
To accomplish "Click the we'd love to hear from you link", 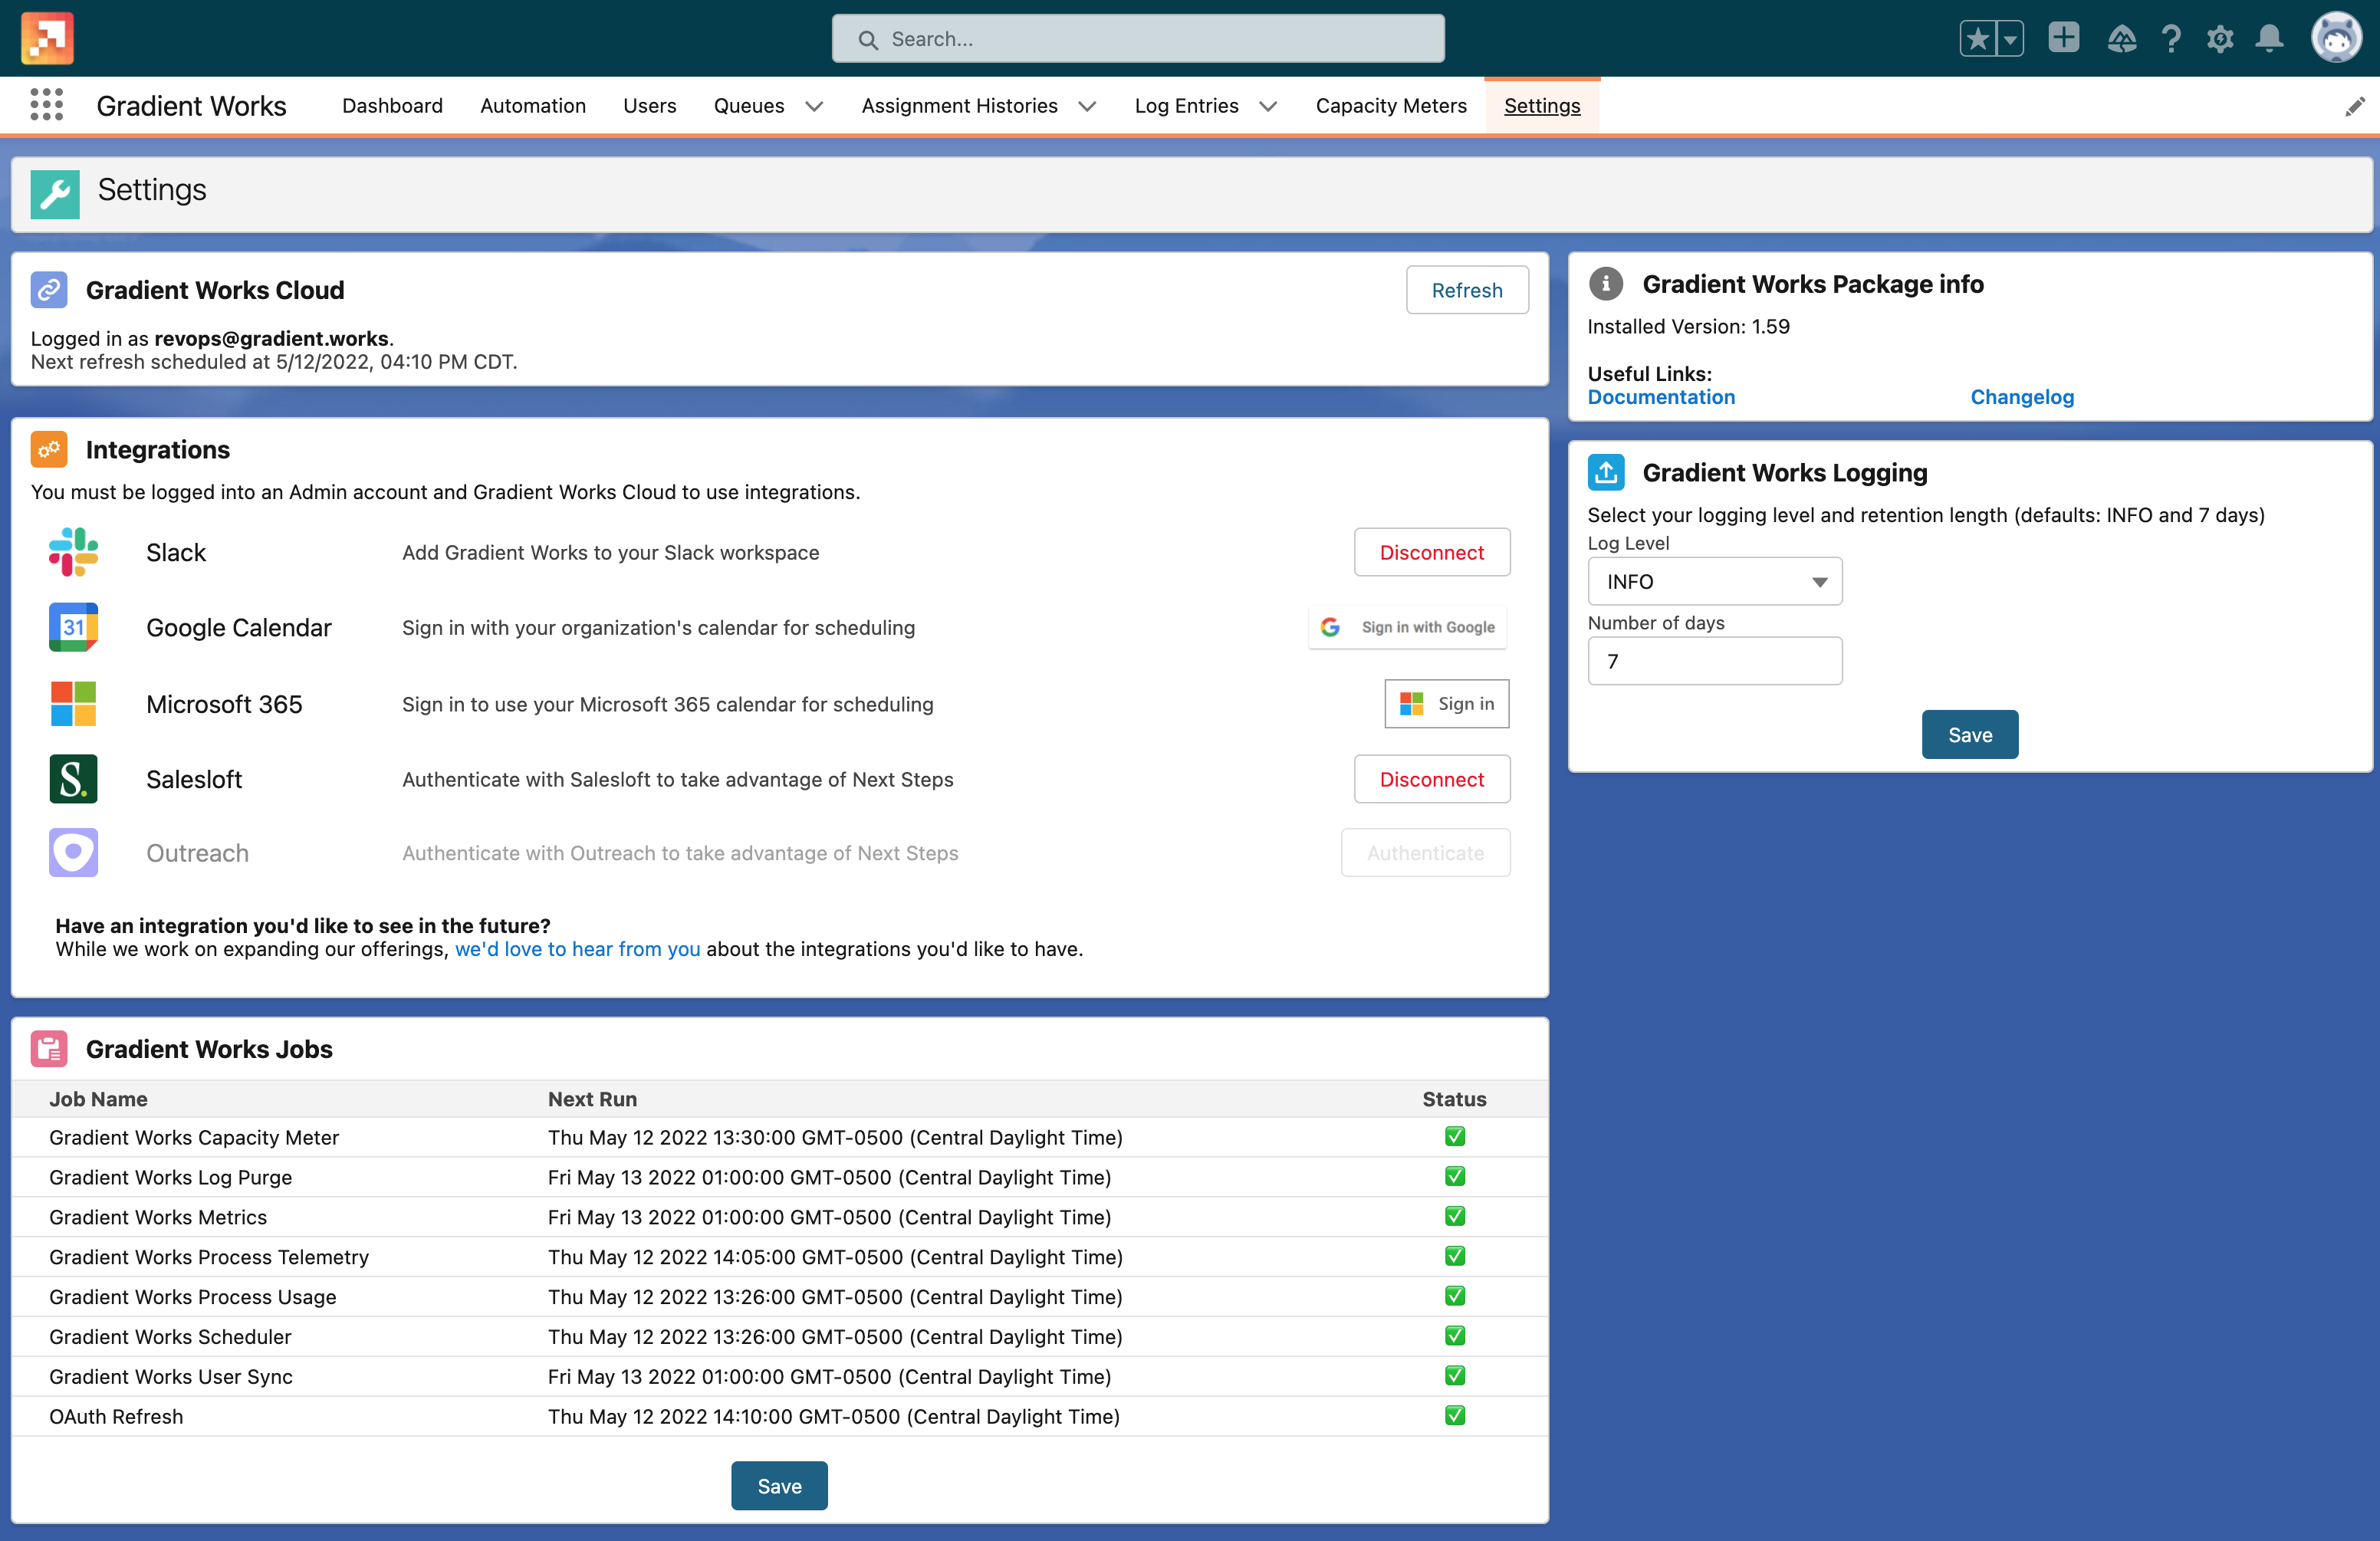I will click(577, 949).
